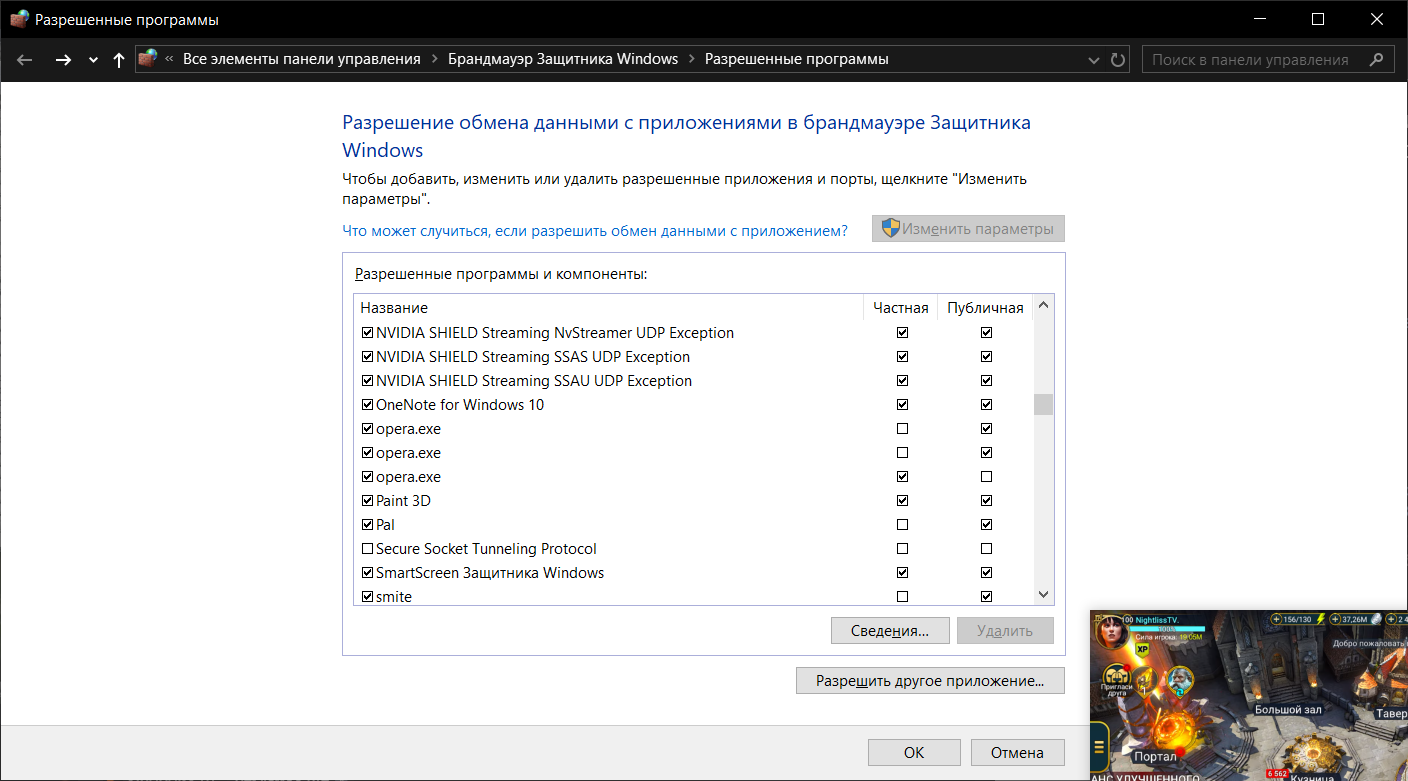Enable Secure Socket Tunneling Protocol checkbox
Viewport: 1408px width, 781px height.
pos(367,549)
